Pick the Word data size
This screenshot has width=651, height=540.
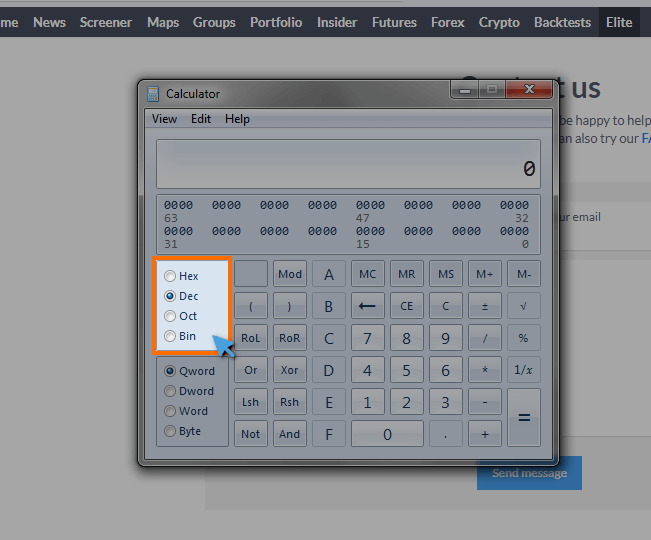[x=170, y=411]
